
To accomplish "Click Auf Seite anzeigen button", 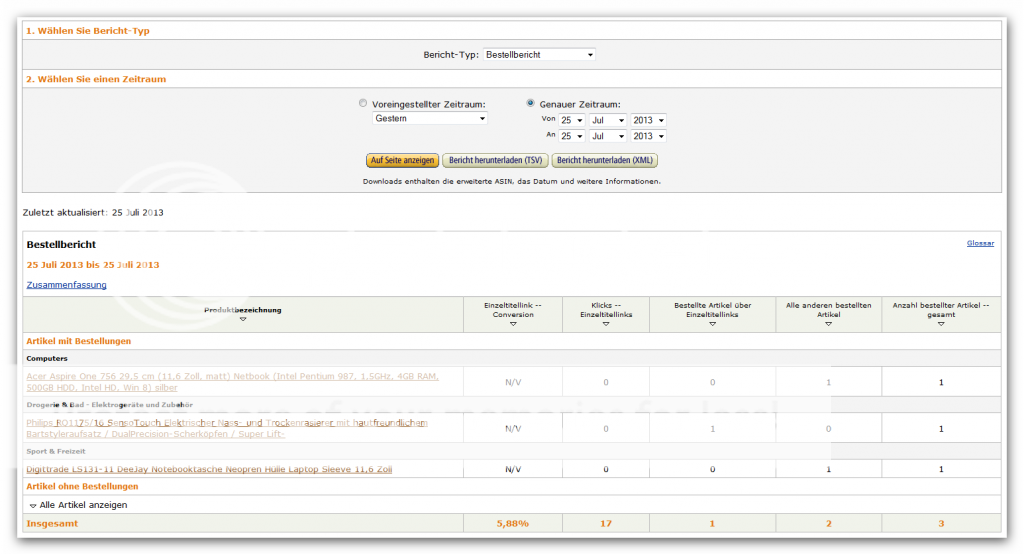I will click(402, 160).
